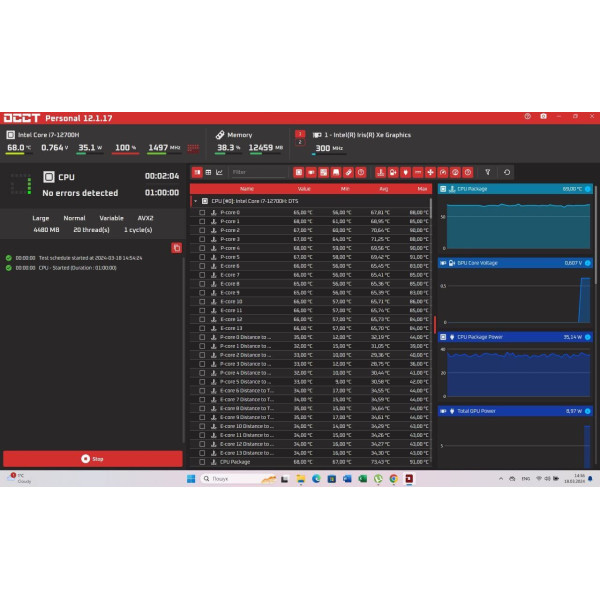
Task: Click CPU temperature 68.0 readout
Action: [19, 148]
